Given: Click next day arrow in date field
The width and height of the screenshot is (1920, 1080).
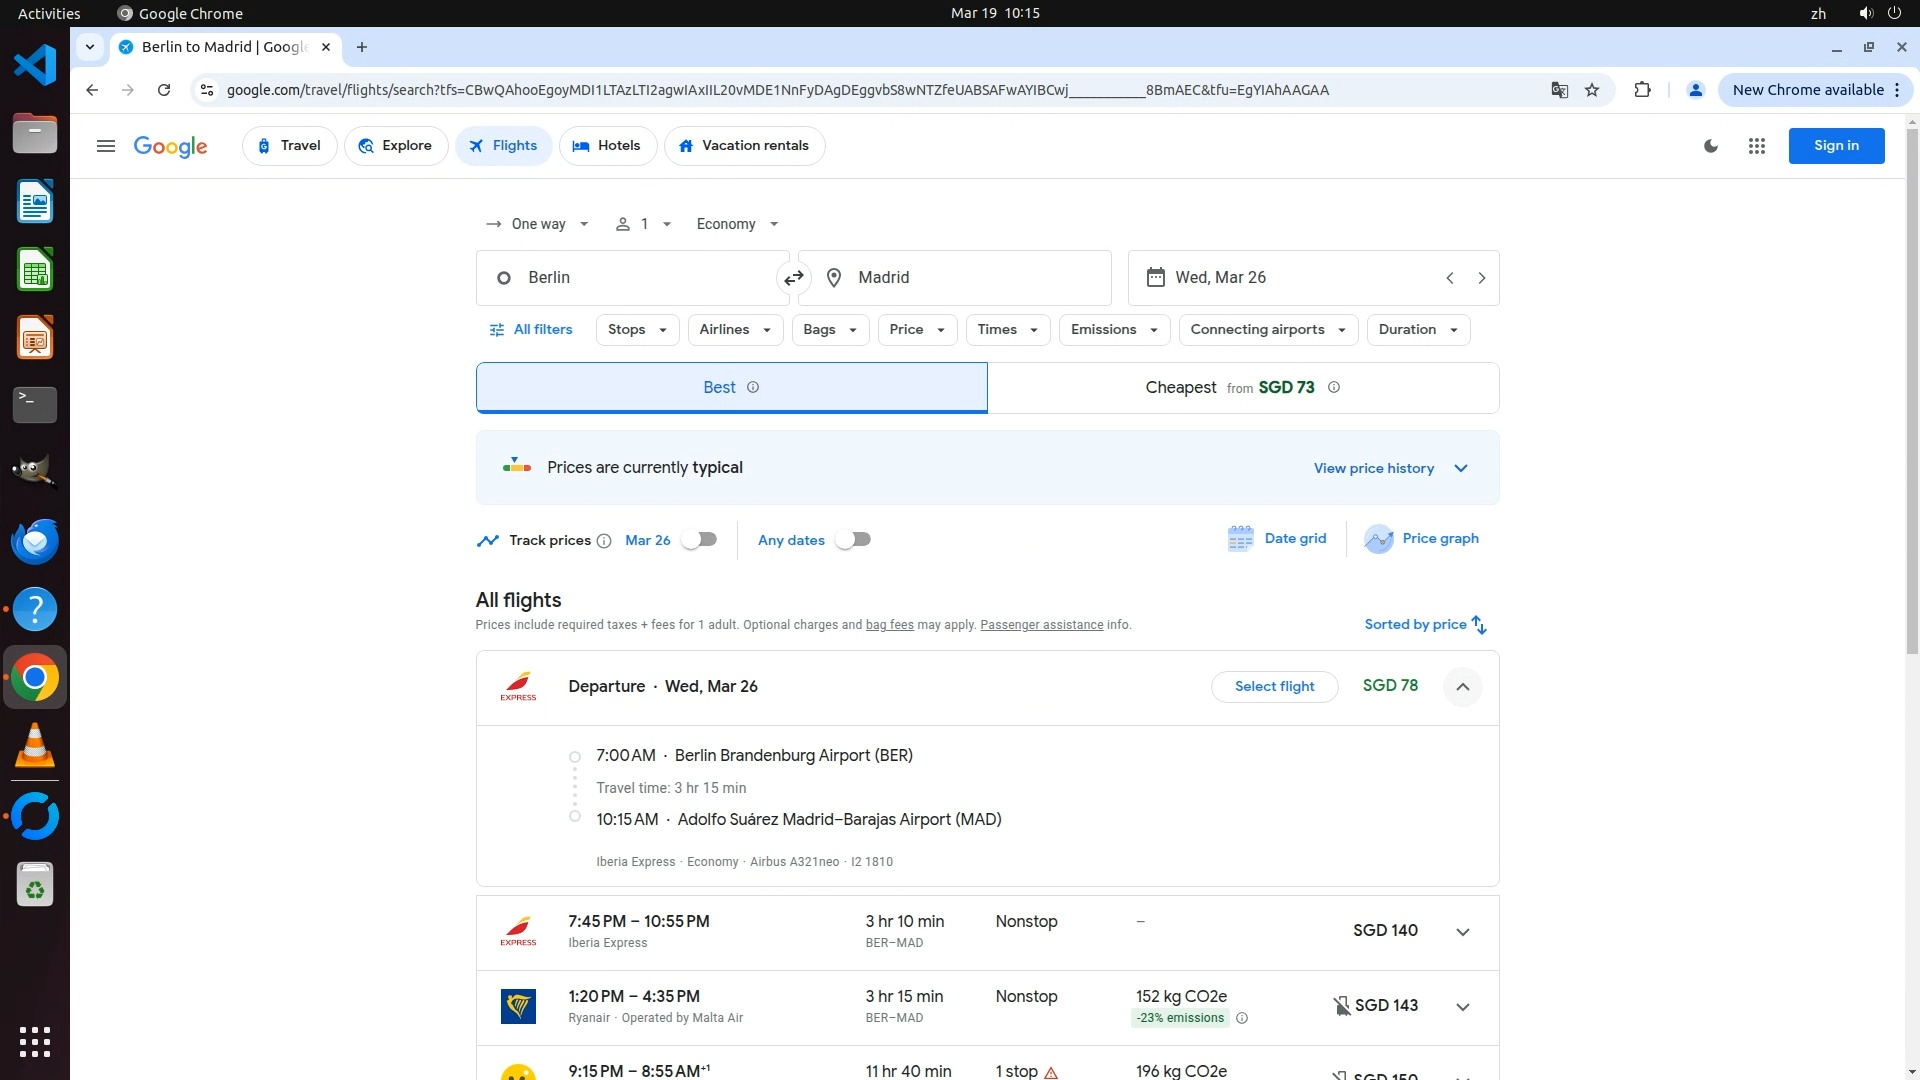Looking at the screenshot, I should click(x=1481, y=278).
